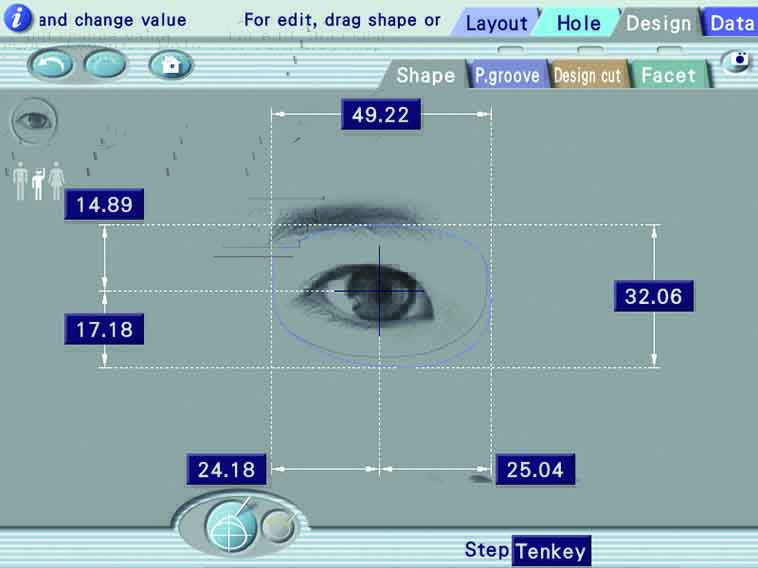Switch to the Facet sub-tab

point(668,76)
